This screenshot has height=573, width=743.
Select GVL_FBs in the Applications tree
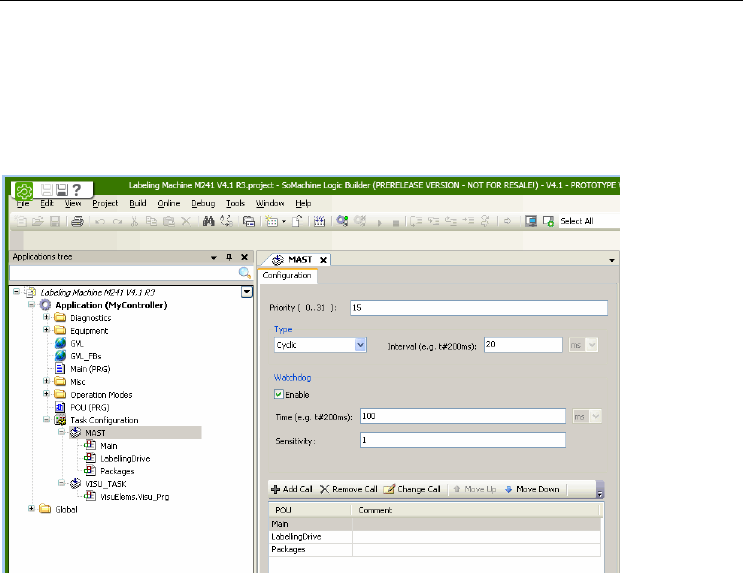point(85,356)
